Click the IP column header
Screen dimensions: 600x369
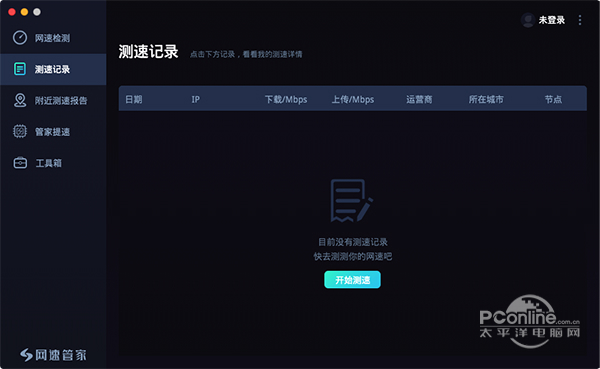196,100
